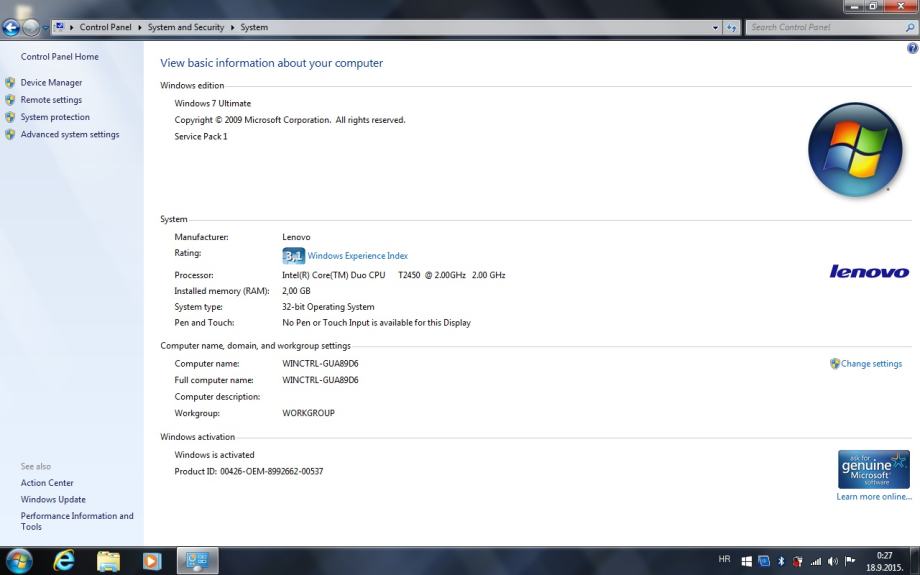Click the Back navigation arrow
Viewport: 920px width, 575px height.
[11, 27]
